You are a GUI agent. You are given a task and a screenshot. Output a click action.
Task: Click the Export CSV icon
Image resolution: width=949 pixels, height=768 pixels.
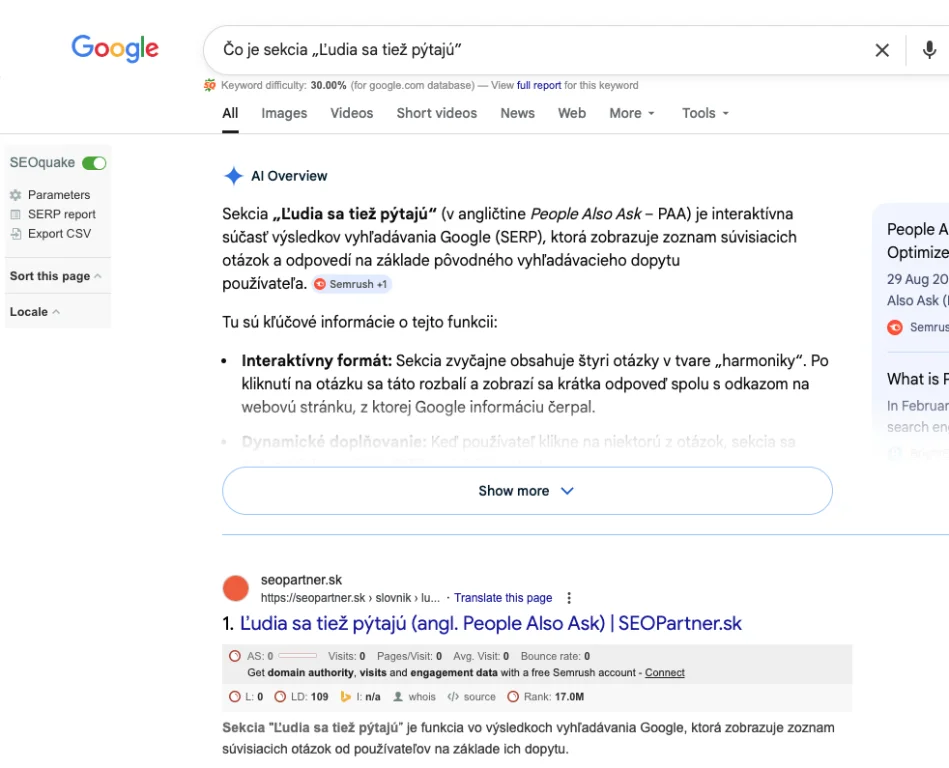[15, 233]
